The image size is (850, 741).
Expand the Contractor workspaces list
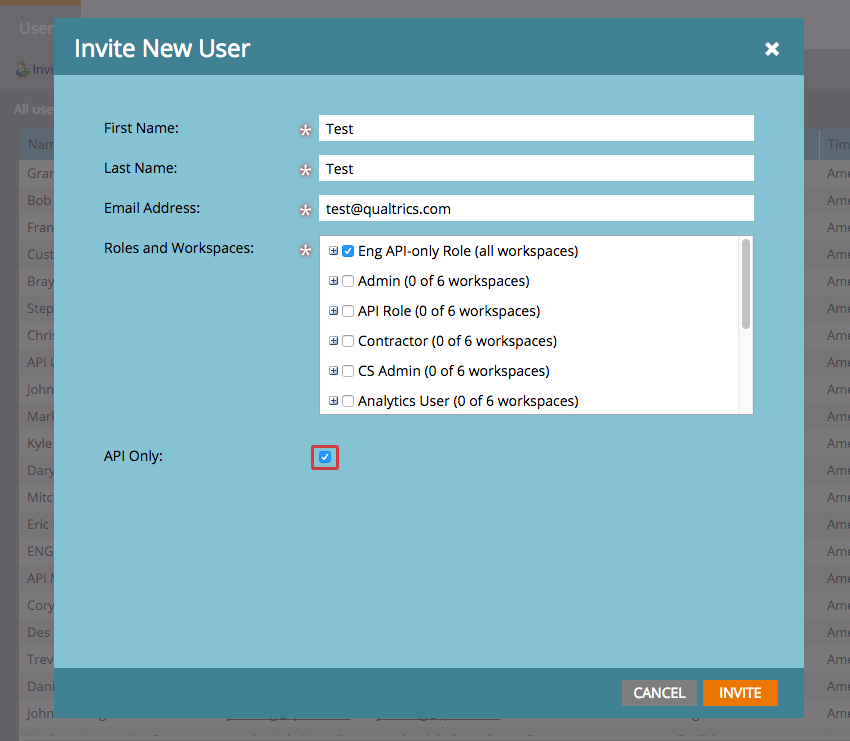pos(334,341)
